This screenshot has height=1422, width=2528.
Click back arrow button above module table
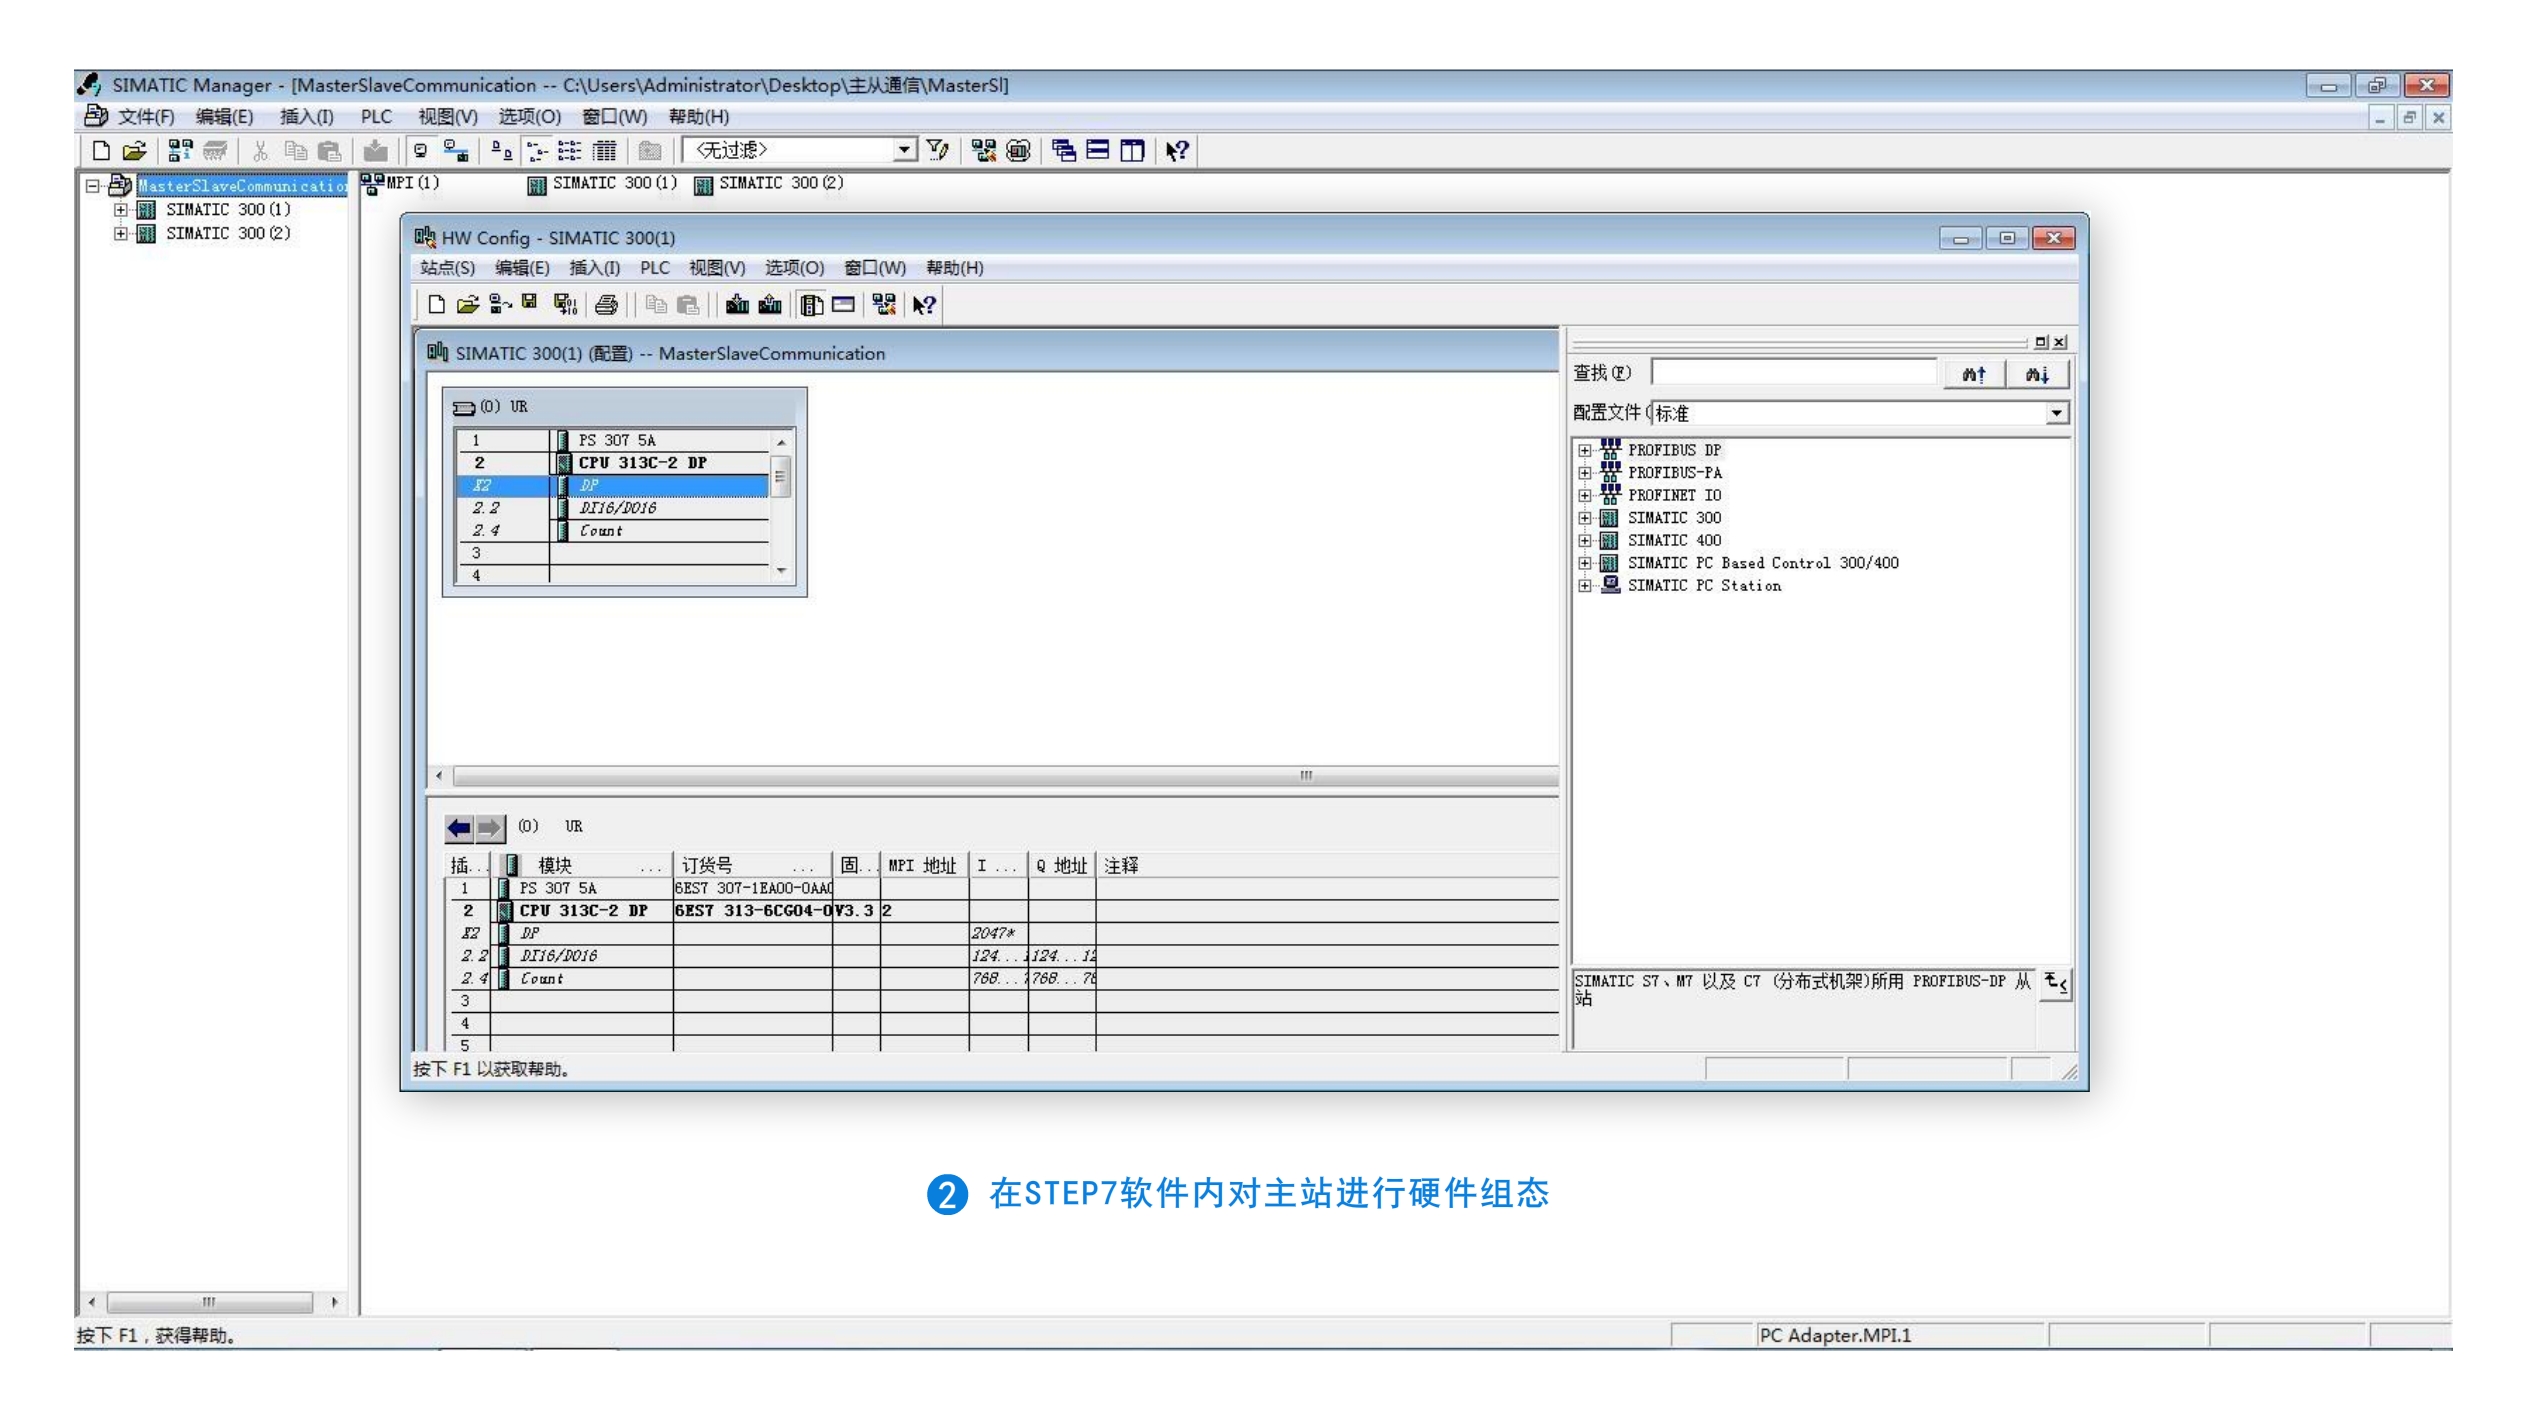click(x=459, y=828)
